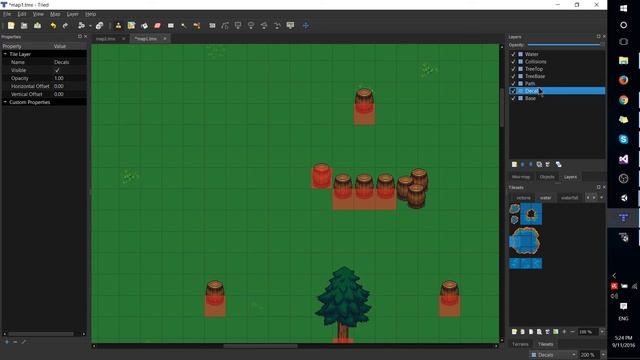Screen dimensions: 640x360
Task: Click the New tileset icon in the Tilesets panel
Action: [514, 332]
